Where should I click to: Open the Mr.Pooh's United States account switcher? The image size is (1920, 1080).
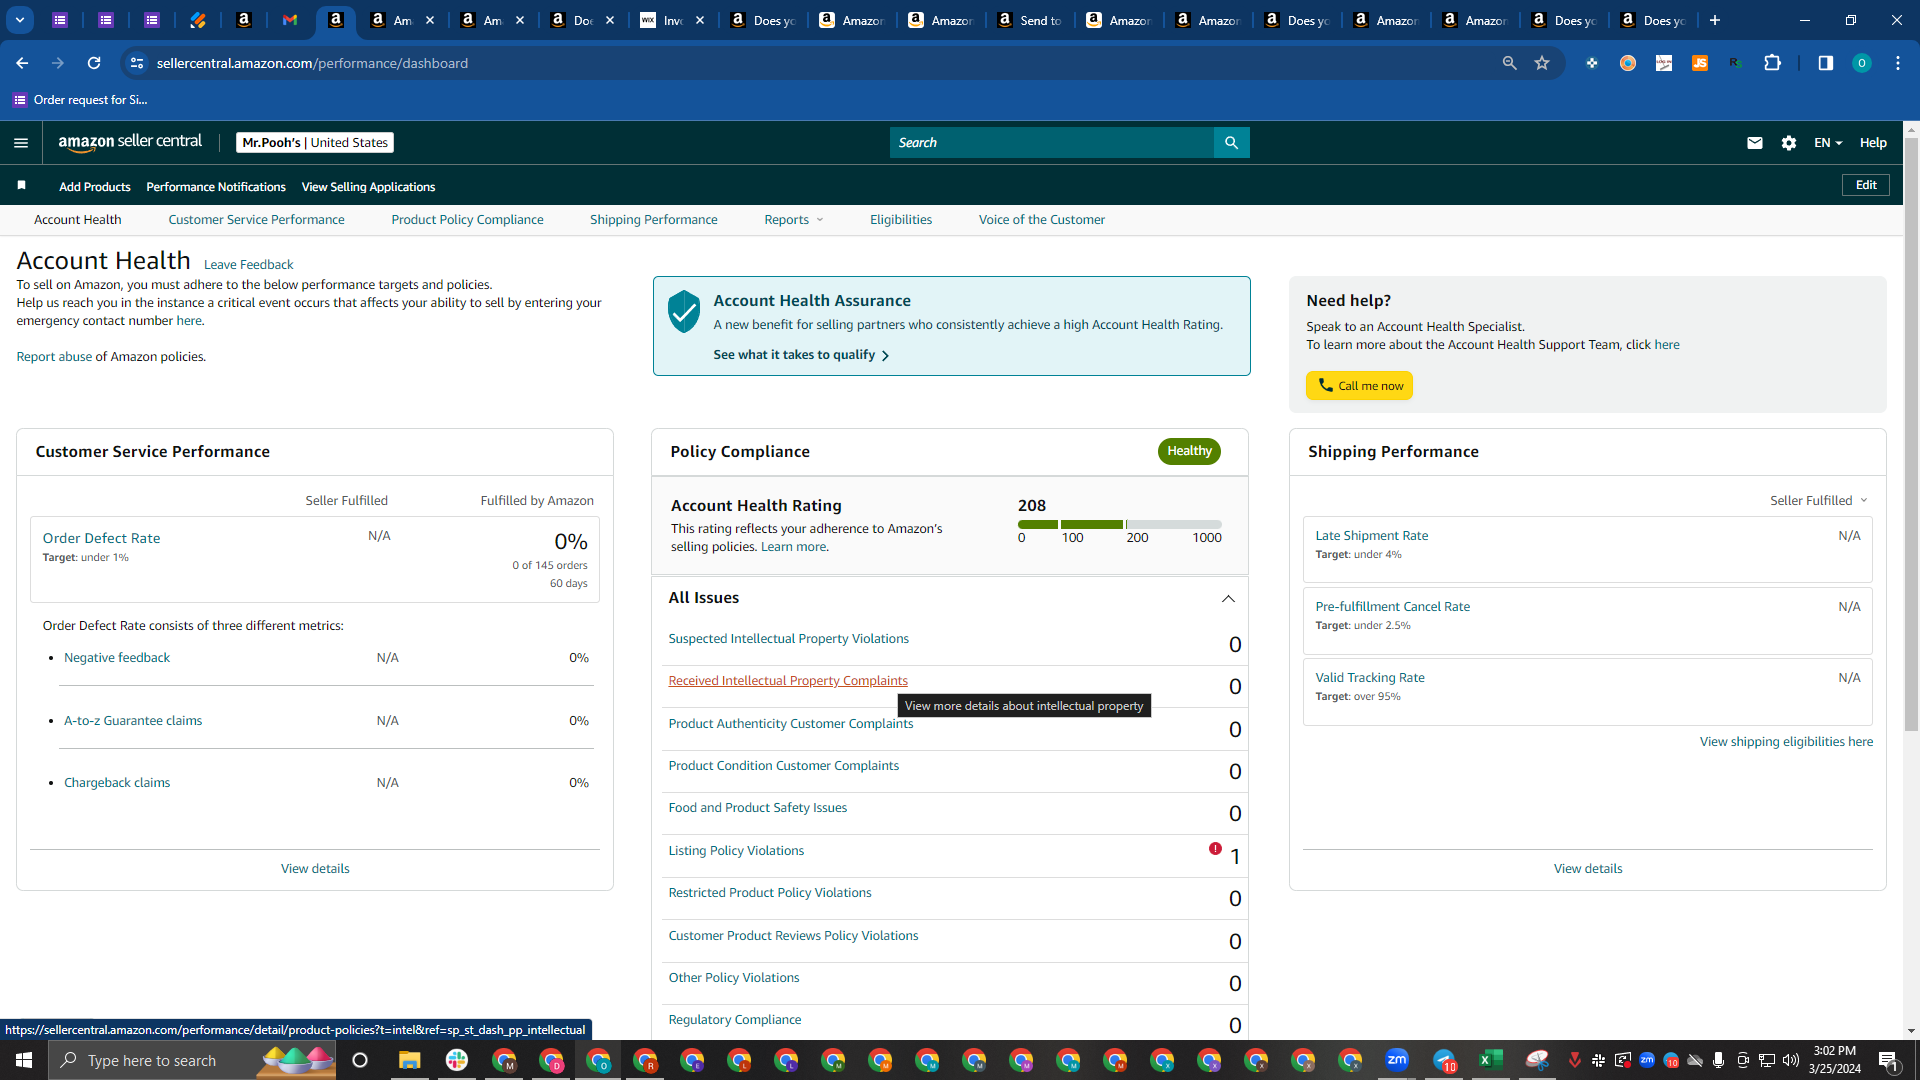315,143
